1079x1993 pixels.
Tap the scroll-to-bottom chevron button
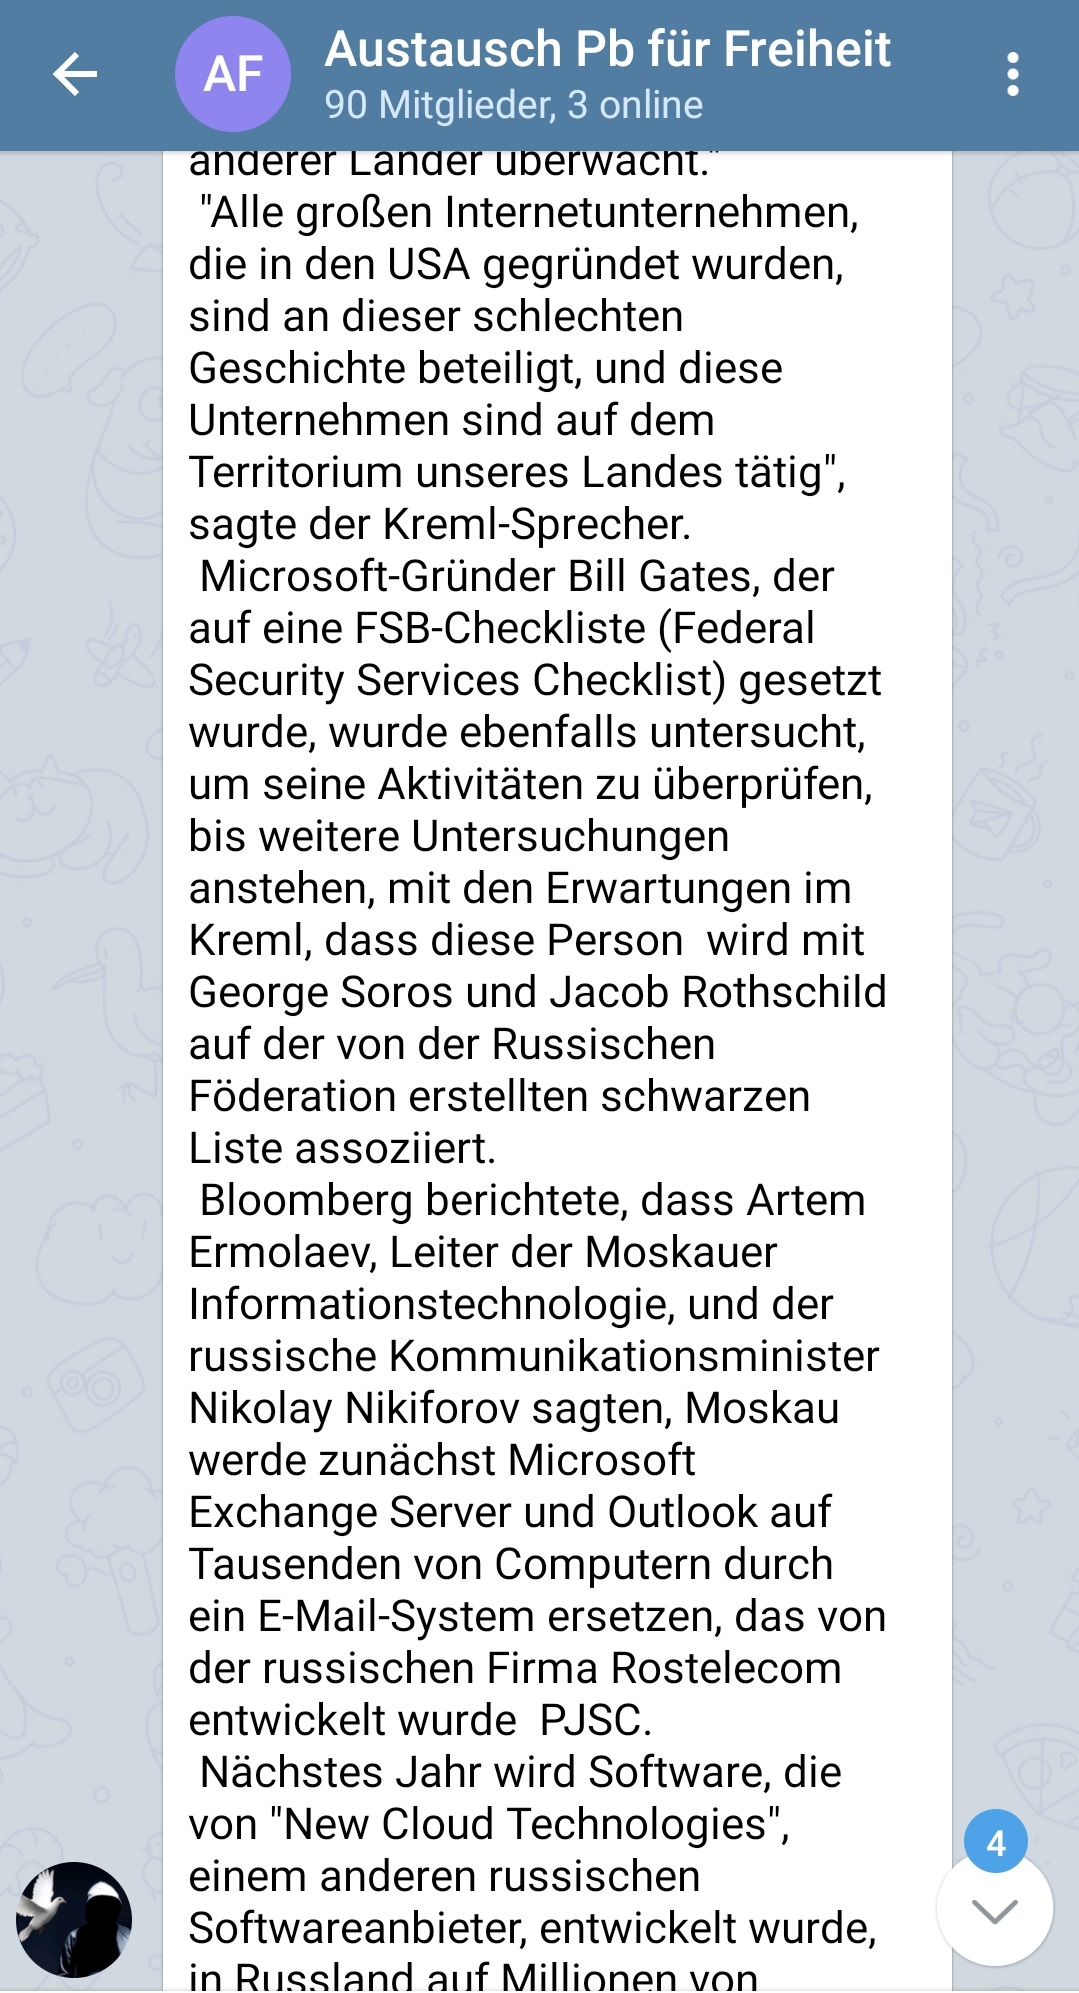pos(994,1910)
